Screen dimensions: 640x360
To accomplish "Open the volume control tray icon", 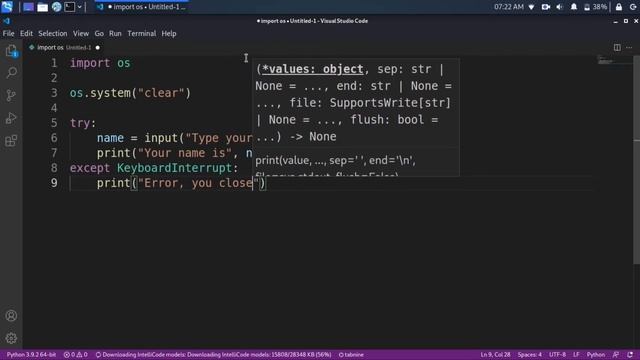I will [560, 7].
